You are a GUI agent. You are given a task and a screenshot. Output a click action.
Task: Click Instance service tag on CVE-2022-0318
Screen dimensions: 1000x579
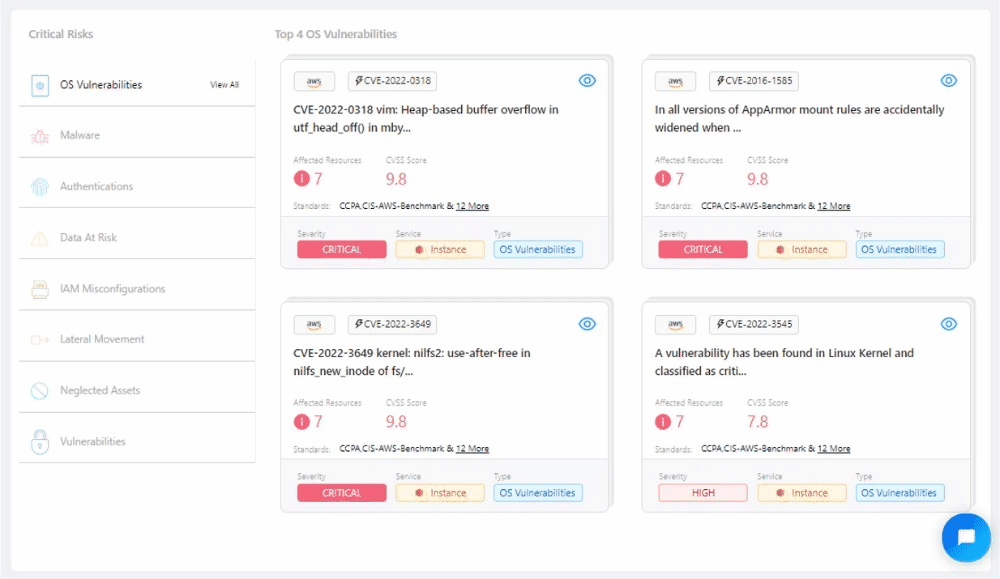(440, 249)
